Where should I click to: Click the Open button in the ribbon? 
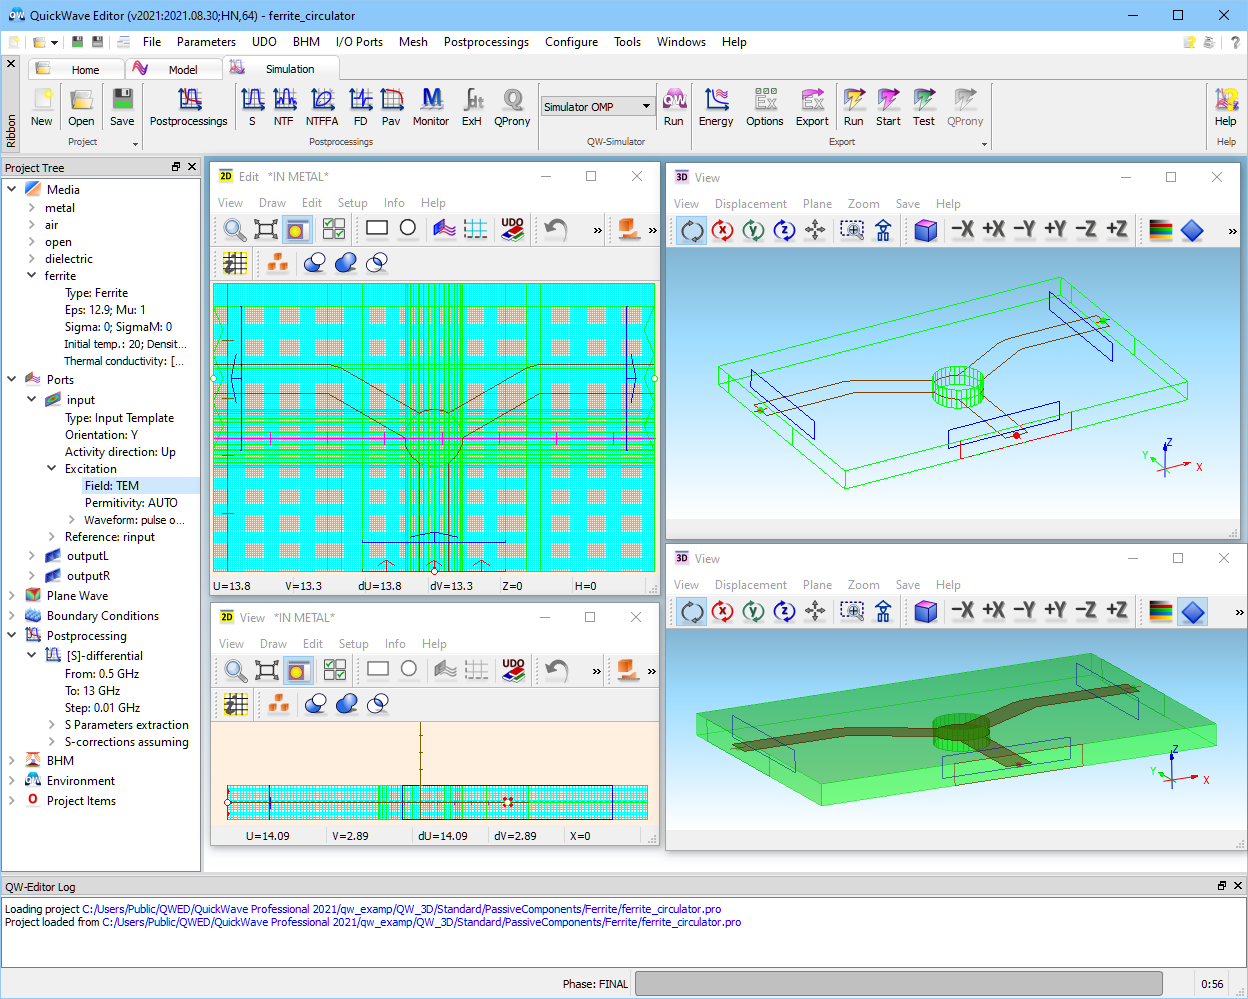coord(81,107)
